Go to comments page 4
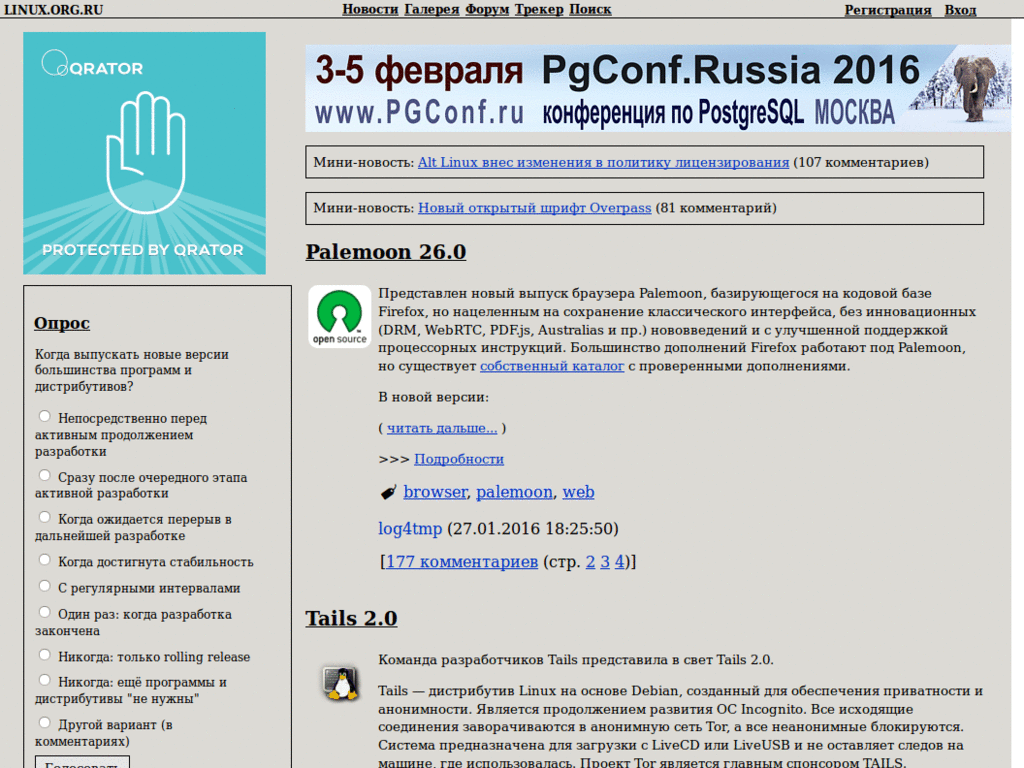 [x=619, y=562]
